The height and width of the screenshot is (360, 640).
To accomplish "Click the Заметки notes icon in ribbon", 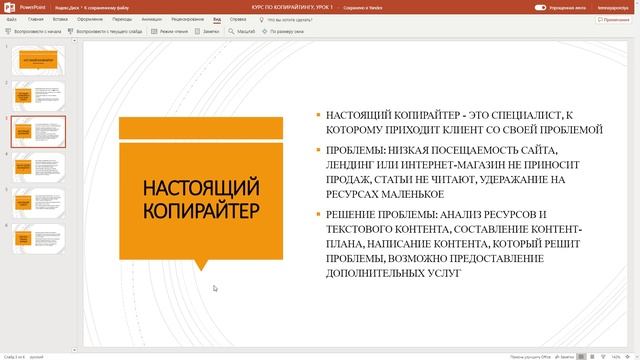I will [198, 31].
